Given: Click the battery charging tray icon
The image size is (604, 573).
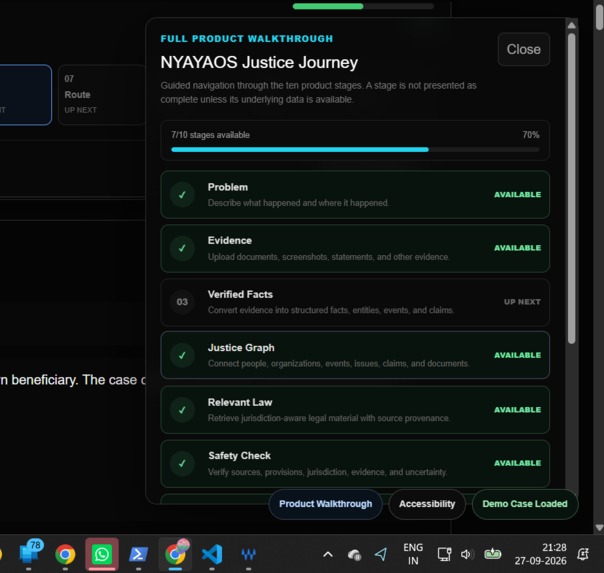Looking at the screenshot, I should [x=492, y=554].
